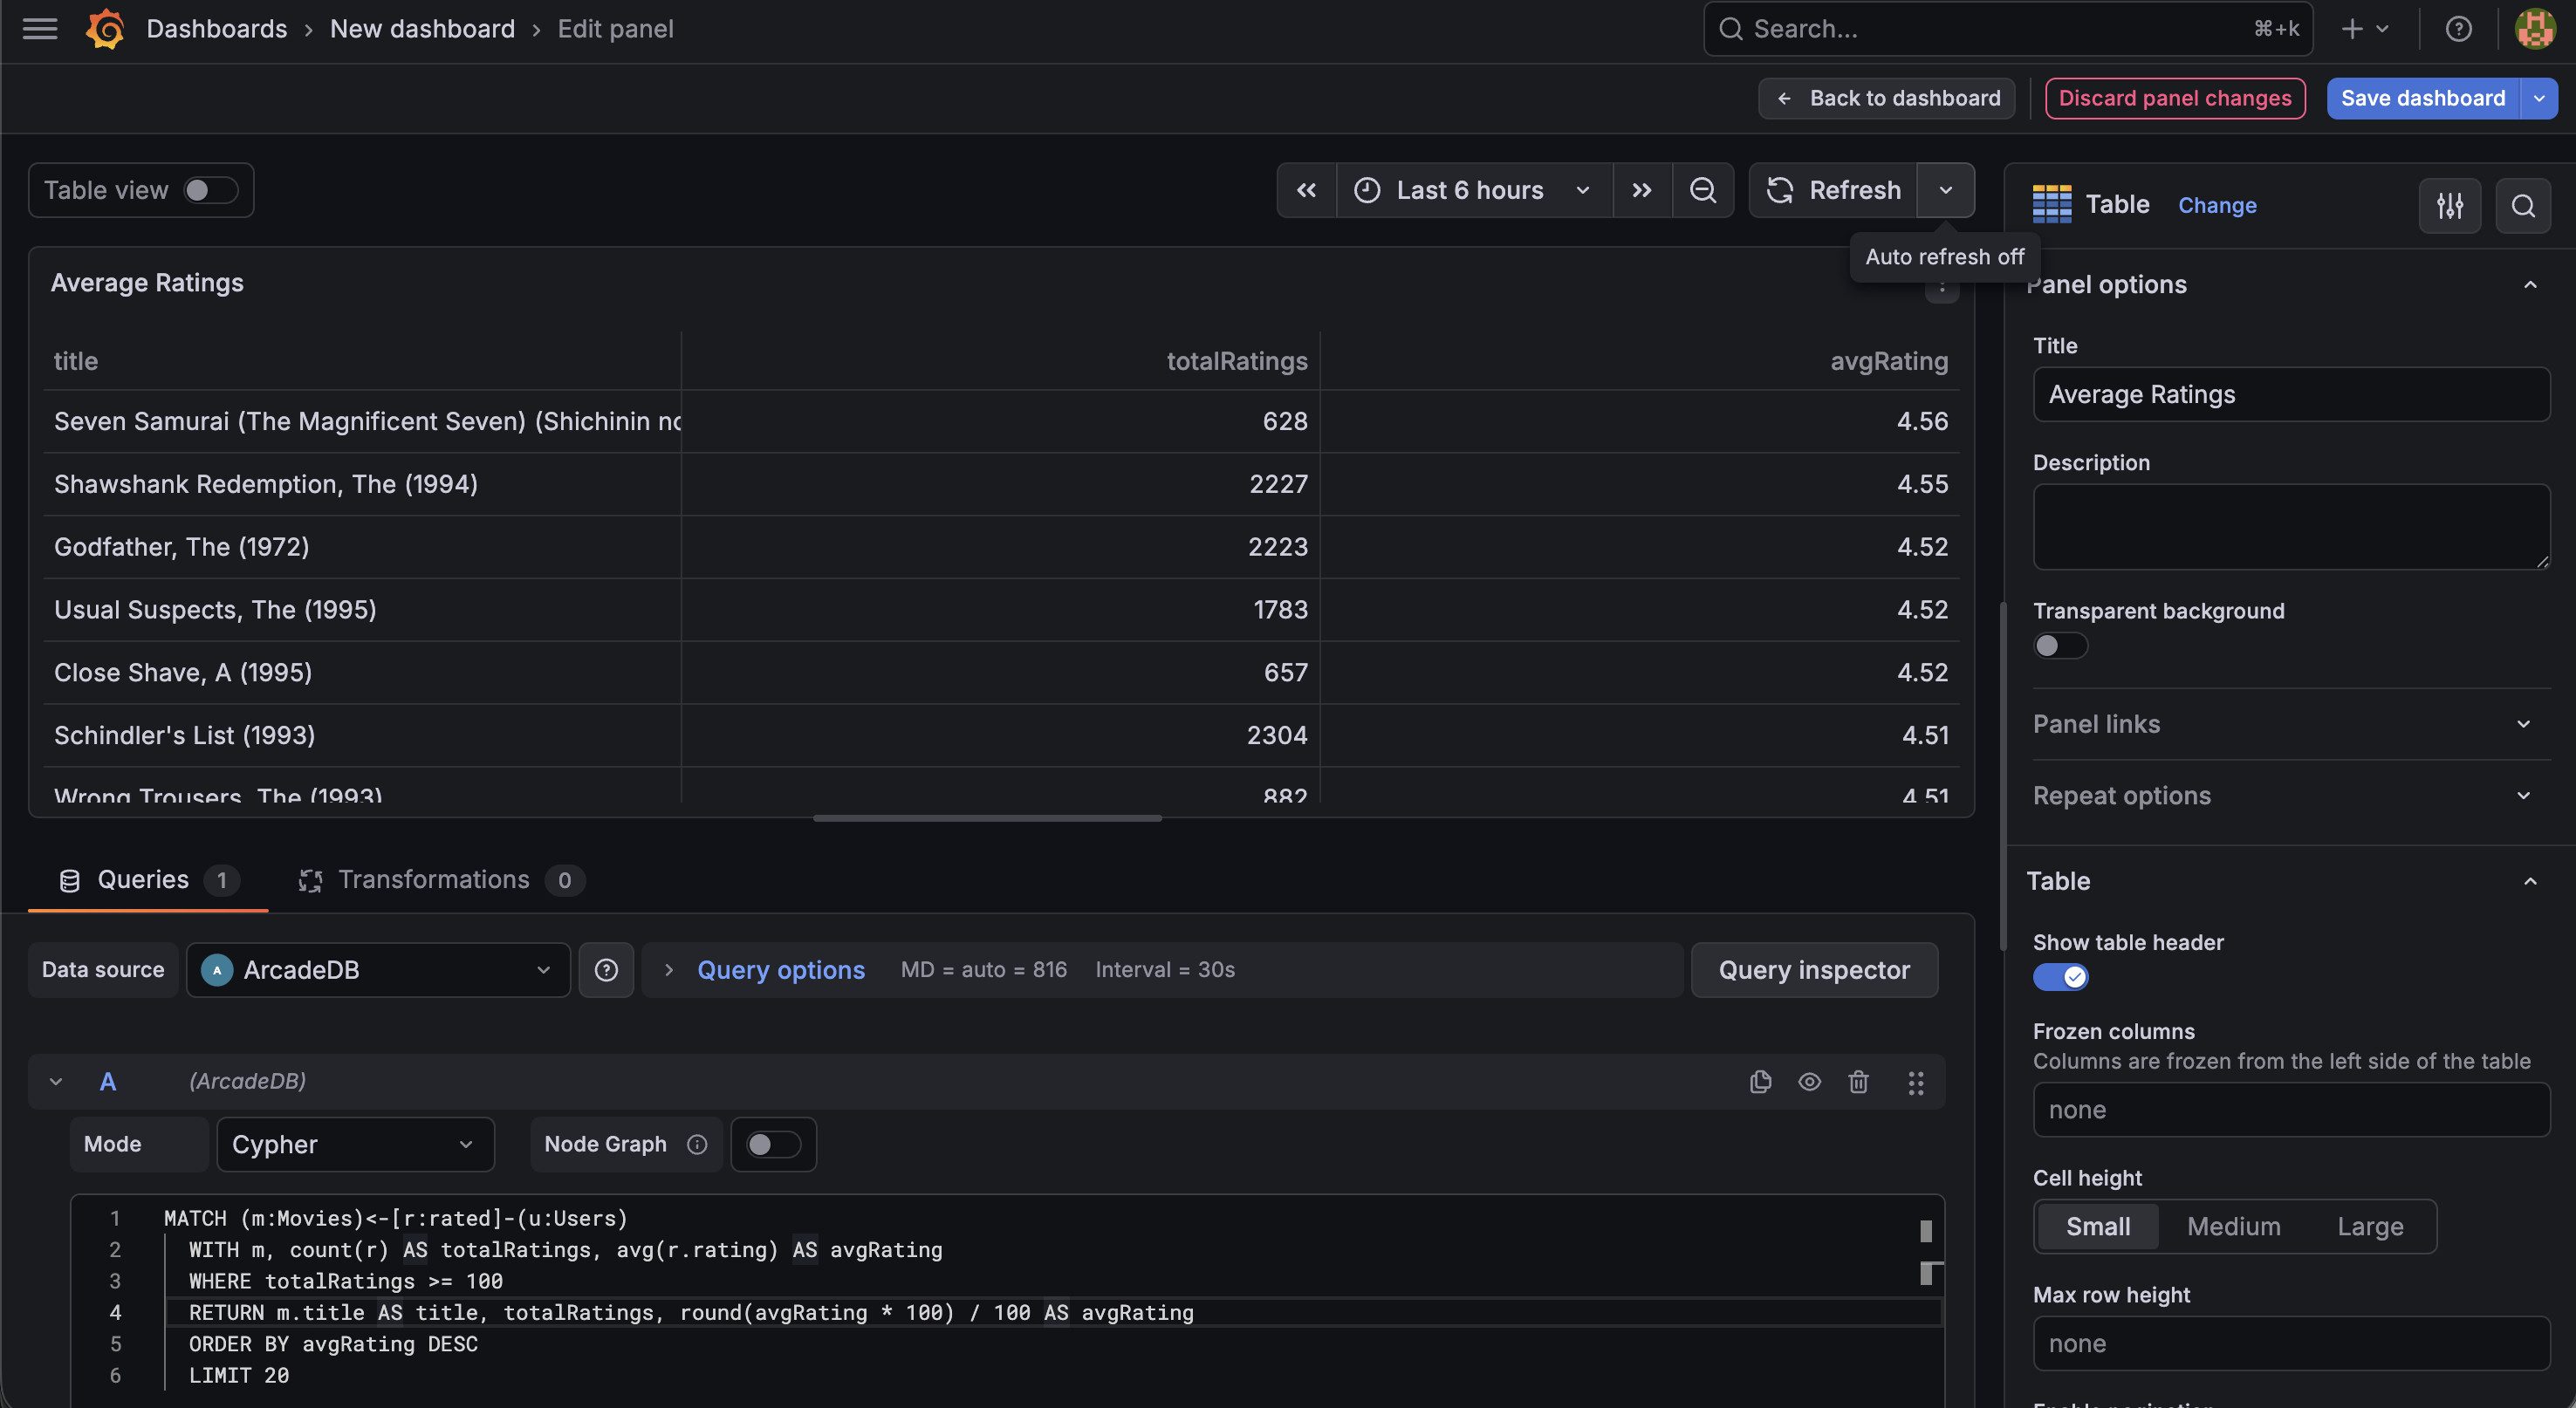Delete query A with trash icon
This screenshot has width=2576, height=1408.
1858,1082
